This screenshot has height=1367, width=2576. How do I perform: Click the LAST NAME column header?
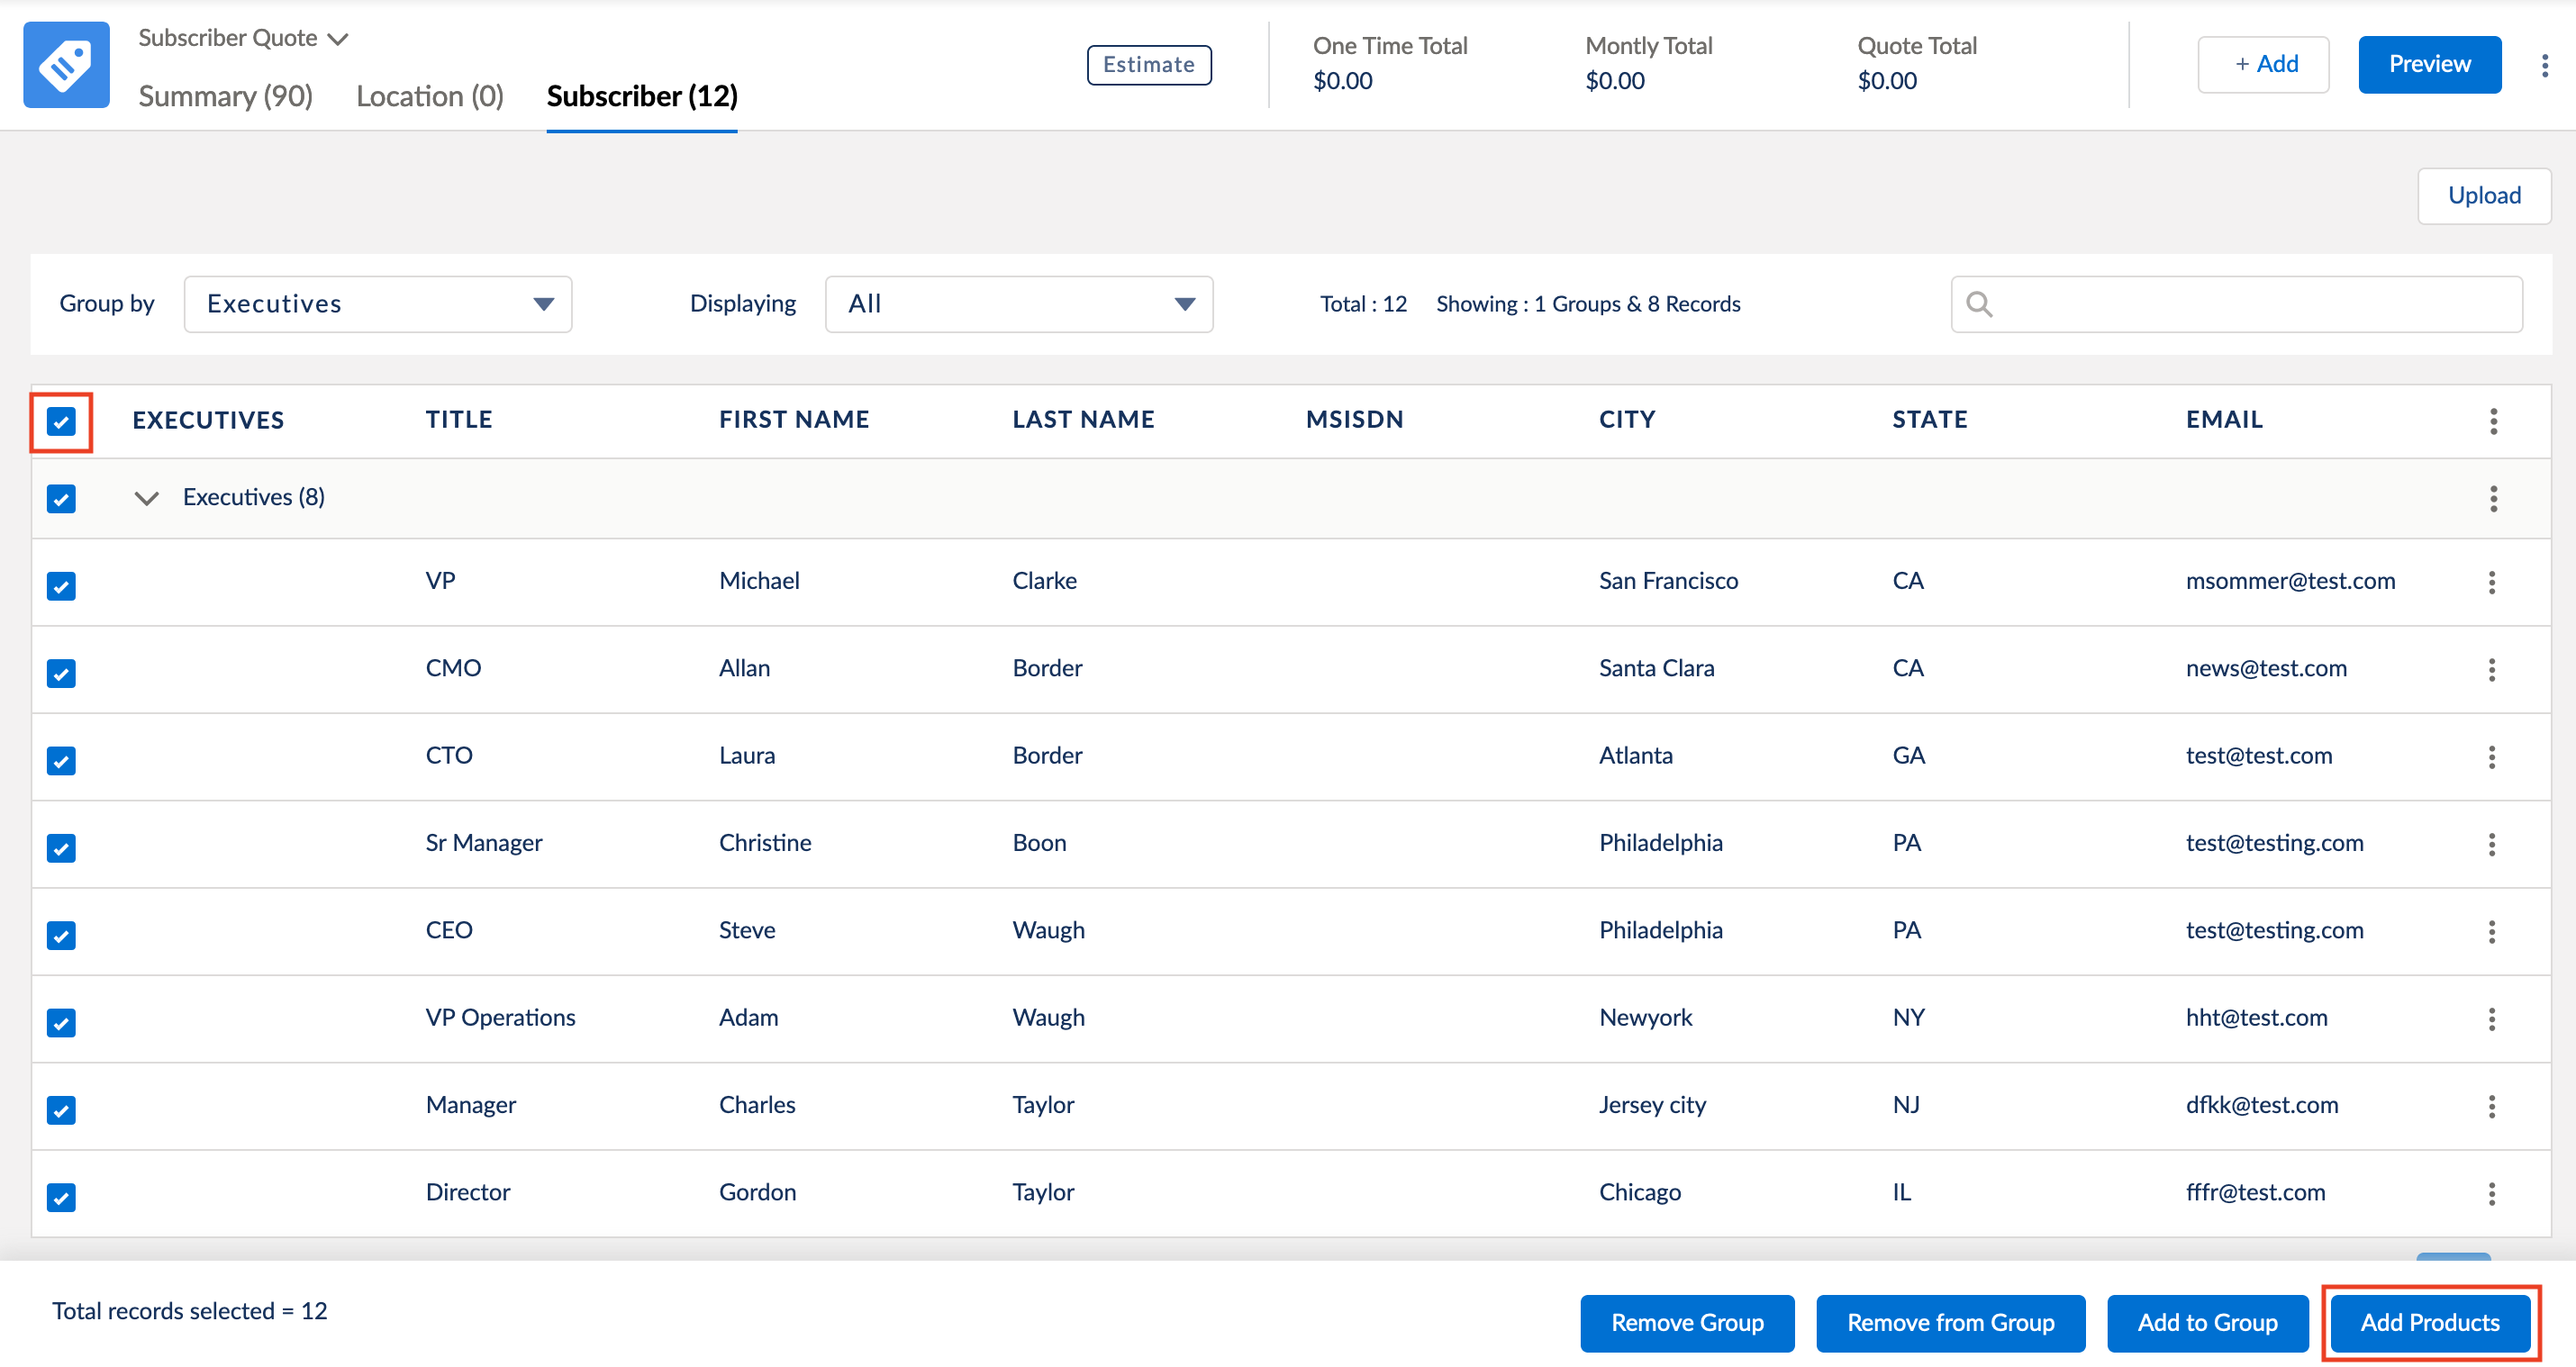(1083, 420)
